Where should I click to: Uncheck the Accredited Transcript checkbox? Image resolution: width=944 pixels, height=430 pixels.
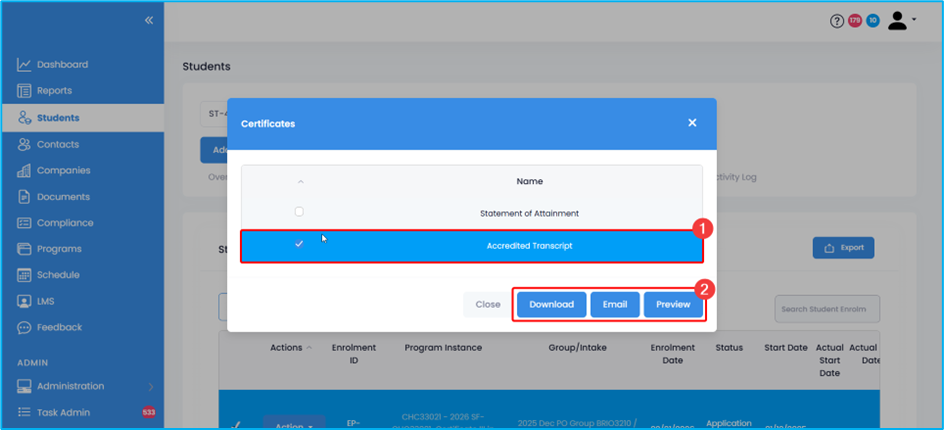pos(299,245)
